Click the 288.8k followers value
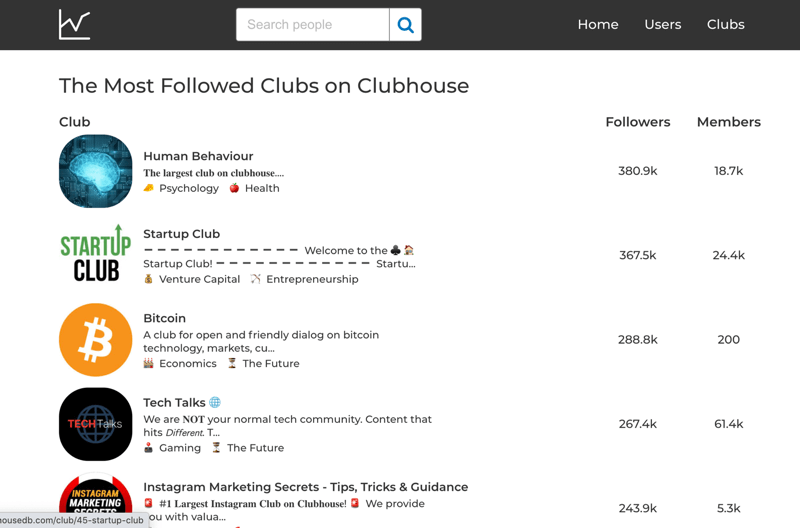The height and width of the screenshot is (528, 800). [x=638, y=340]
